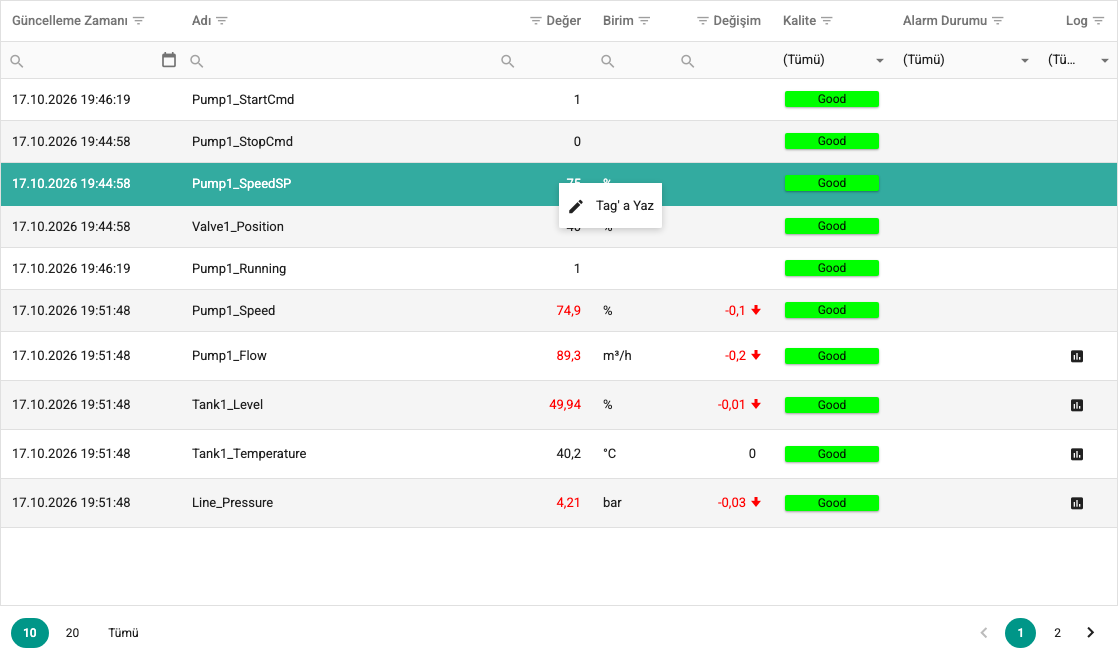
Task: Open the filter icon next to Adı header
Action: 222,21
